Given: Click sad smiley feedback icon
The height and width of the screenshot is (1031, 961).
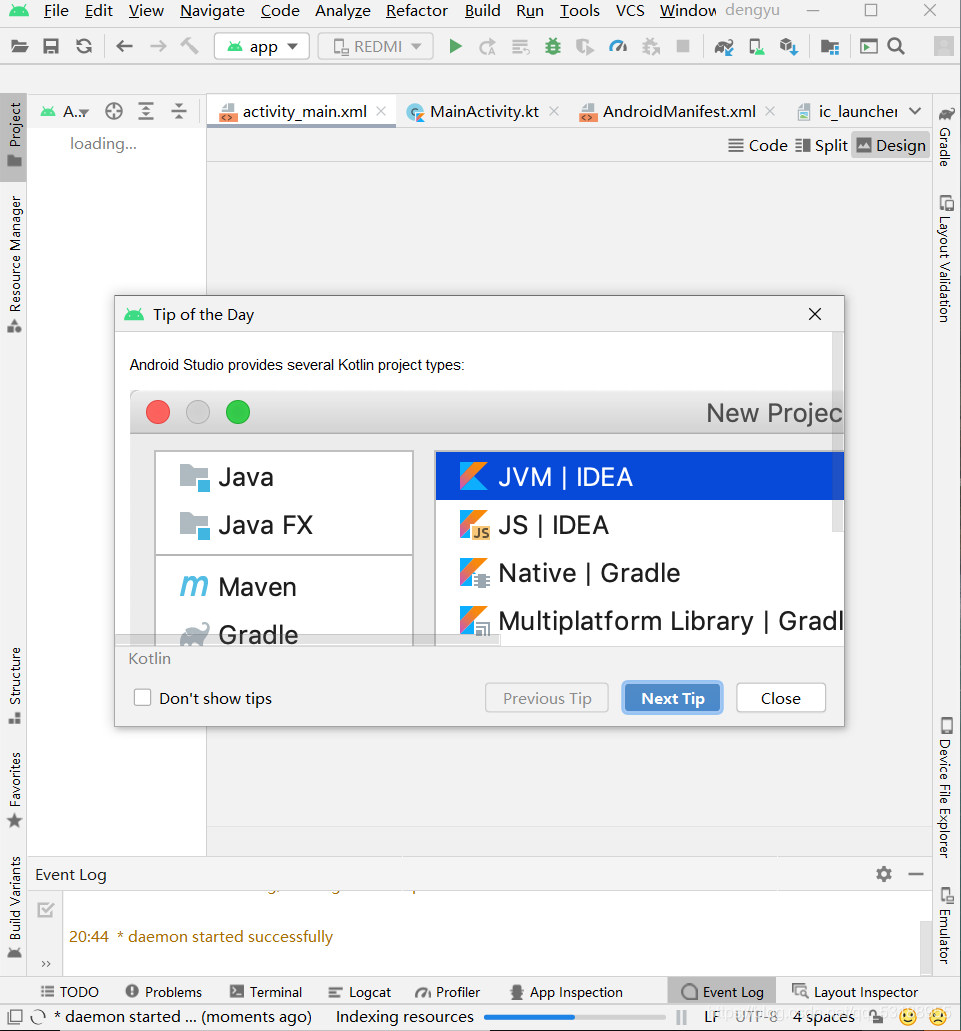Looking at the screenshot, I should tap(938, 1017).
